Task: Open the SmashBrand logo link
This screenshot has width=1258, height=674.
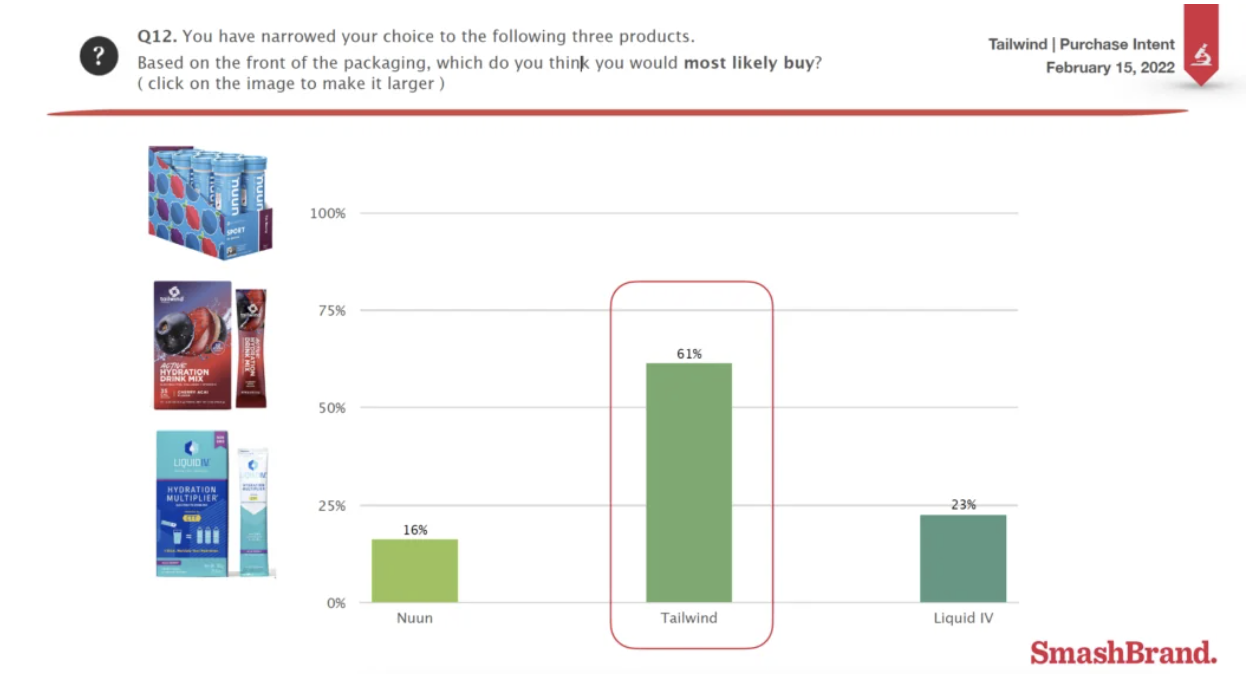Action: pyautogui.click(x=1123, y=653)
